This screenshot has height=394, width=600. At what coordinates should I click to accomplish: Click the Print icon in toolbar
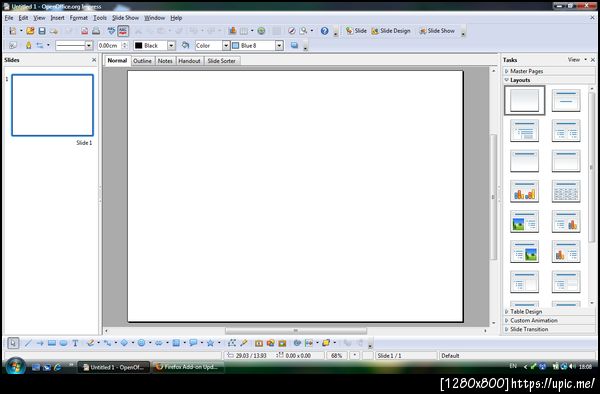click(96, 31)
